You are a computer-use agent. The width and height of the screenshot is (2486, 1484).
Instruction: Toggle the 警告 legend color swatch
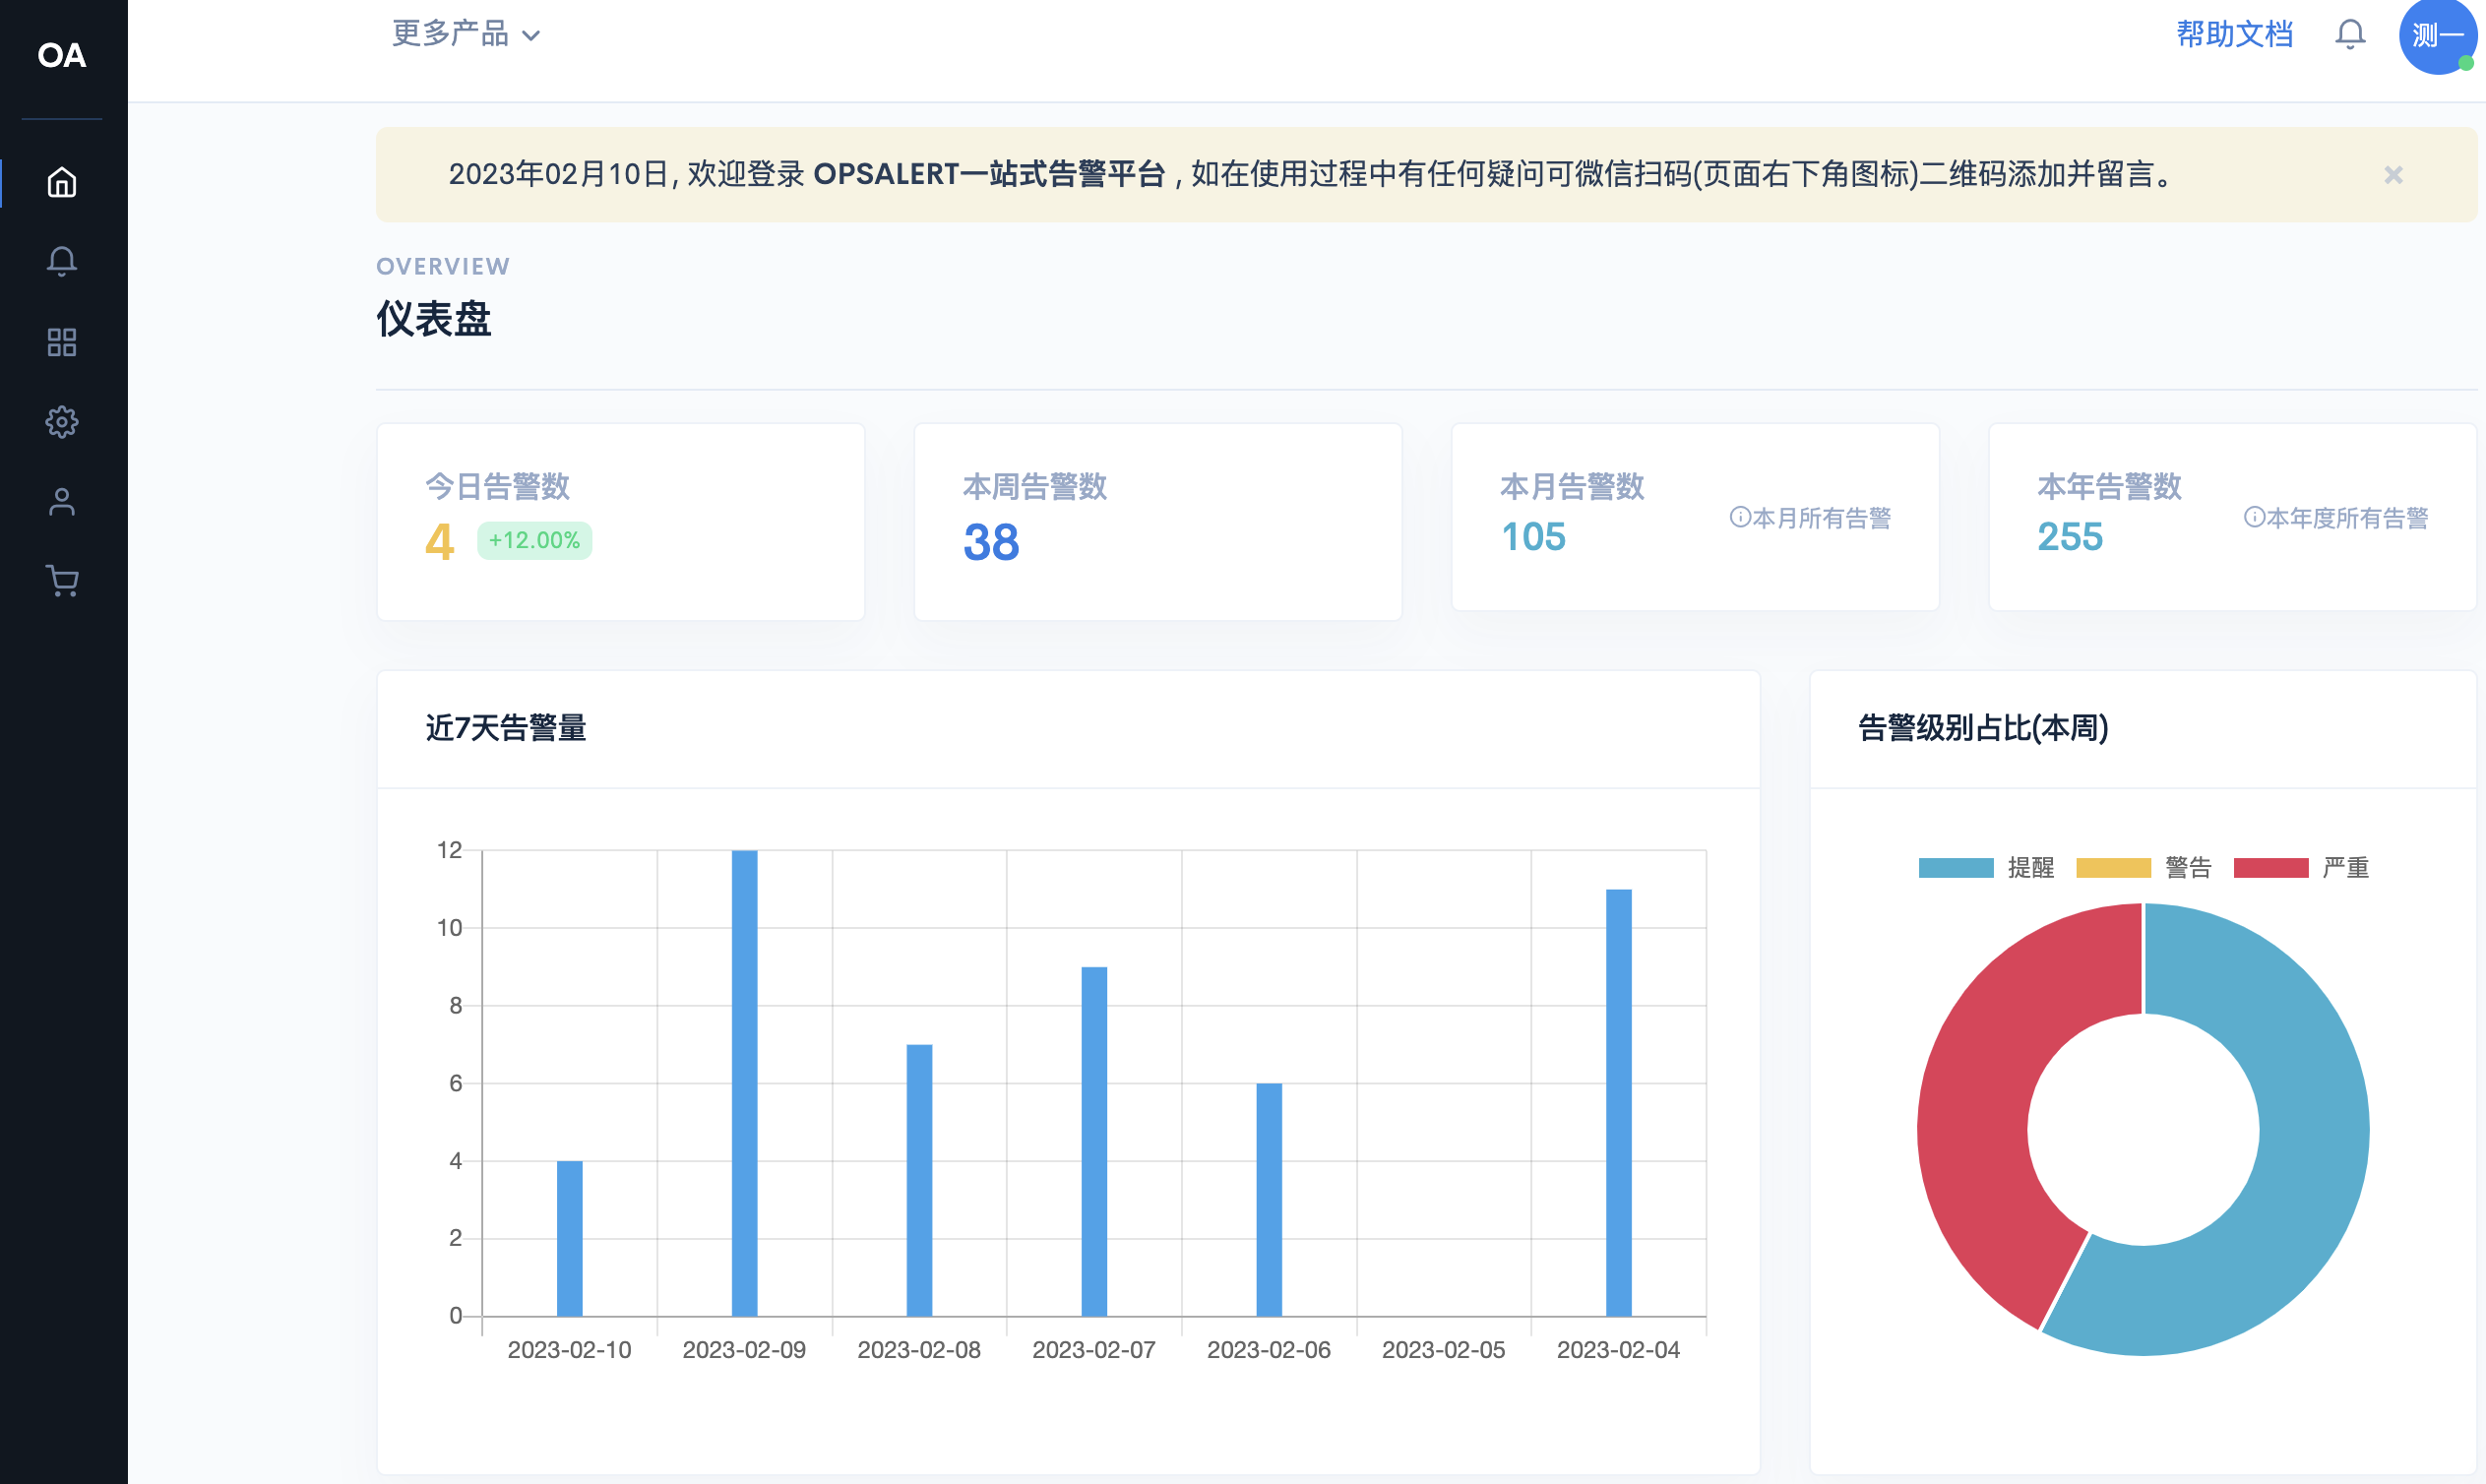coord(2113,868)
